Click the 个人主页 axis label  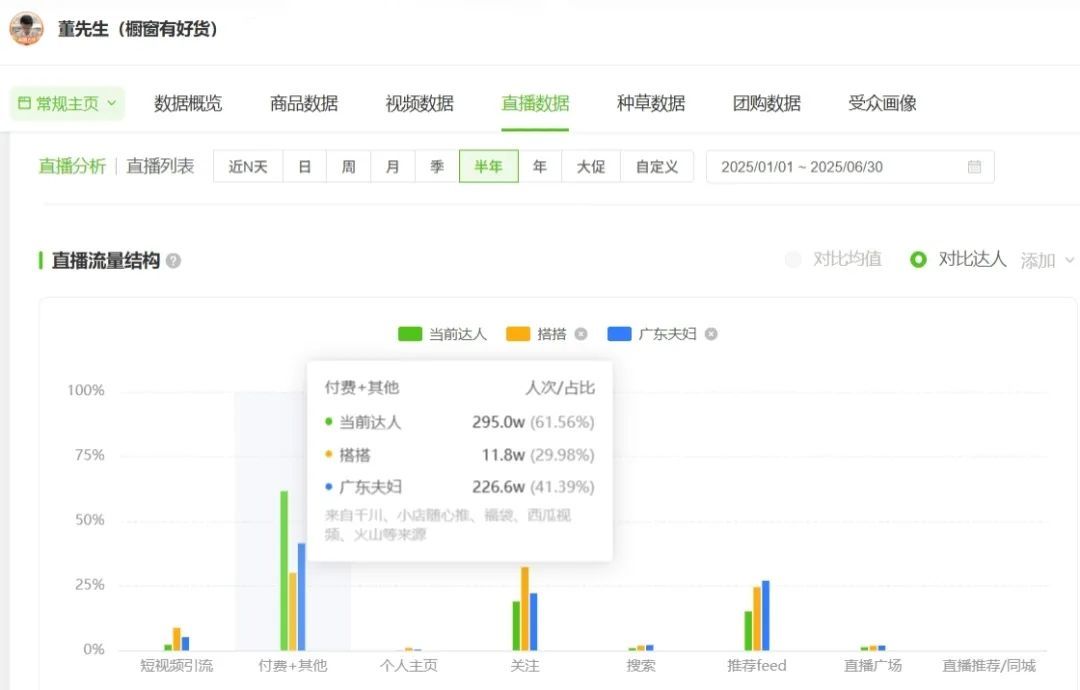tap(408, 666)
